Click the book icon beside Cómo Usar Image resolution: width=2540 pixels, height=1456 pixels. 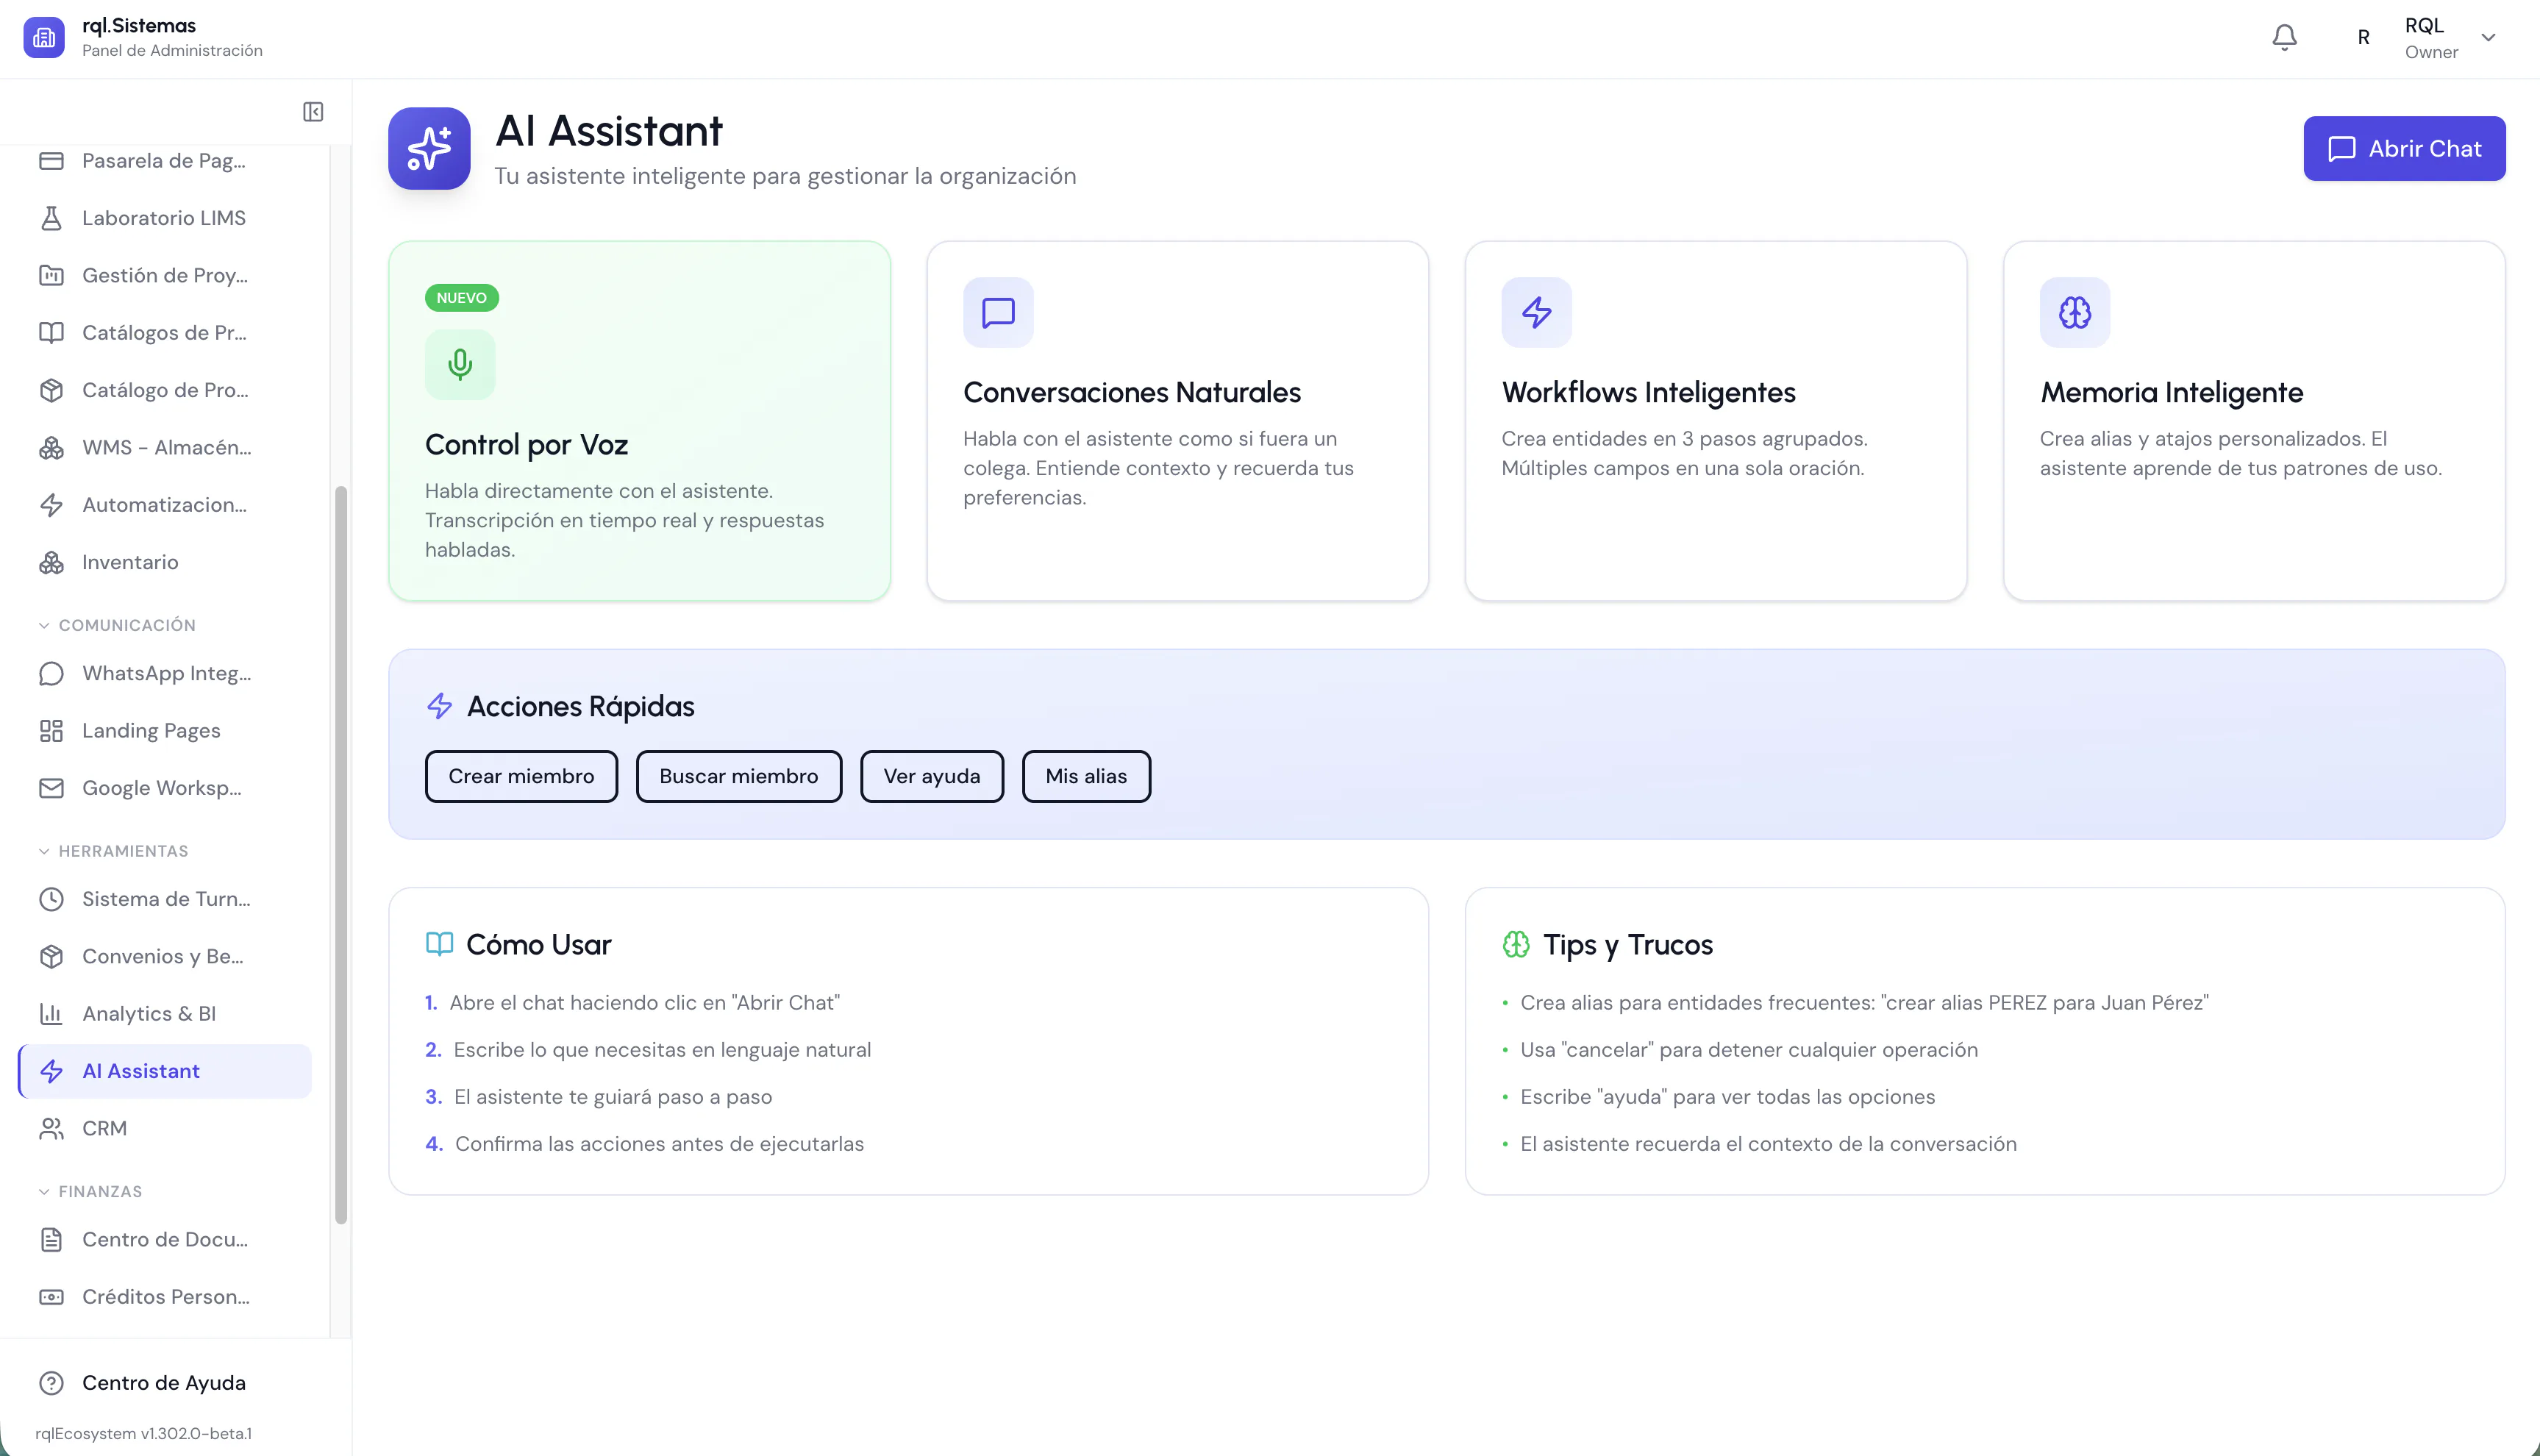[439, 944]
